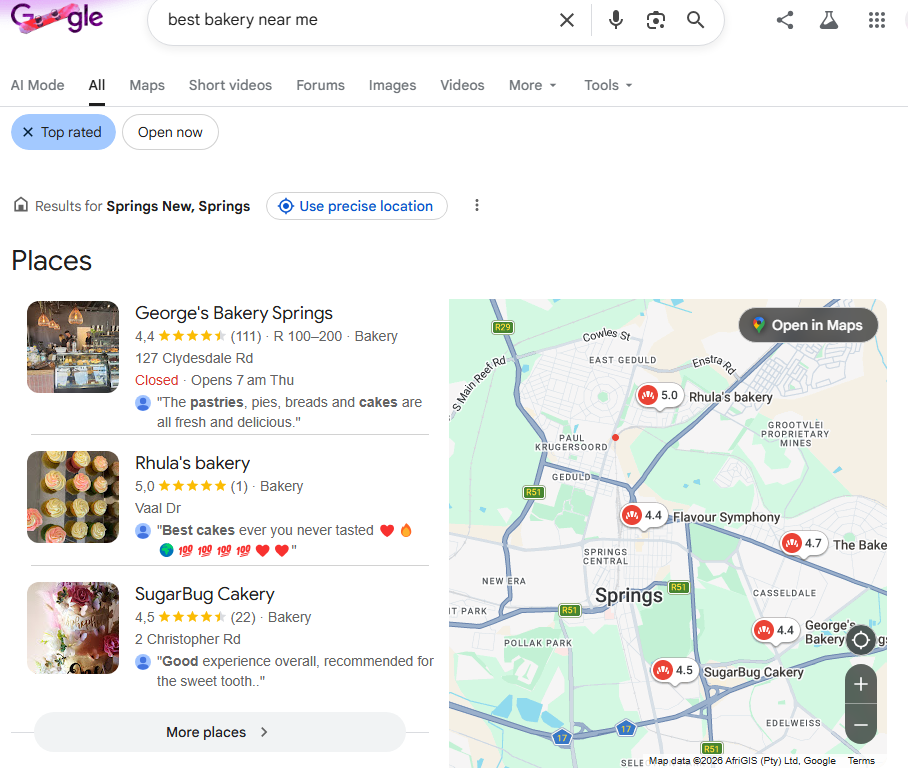
Task: Click George's Bakery '127 Clydesdale Rd' address
Action: click(x=194, y=358)
